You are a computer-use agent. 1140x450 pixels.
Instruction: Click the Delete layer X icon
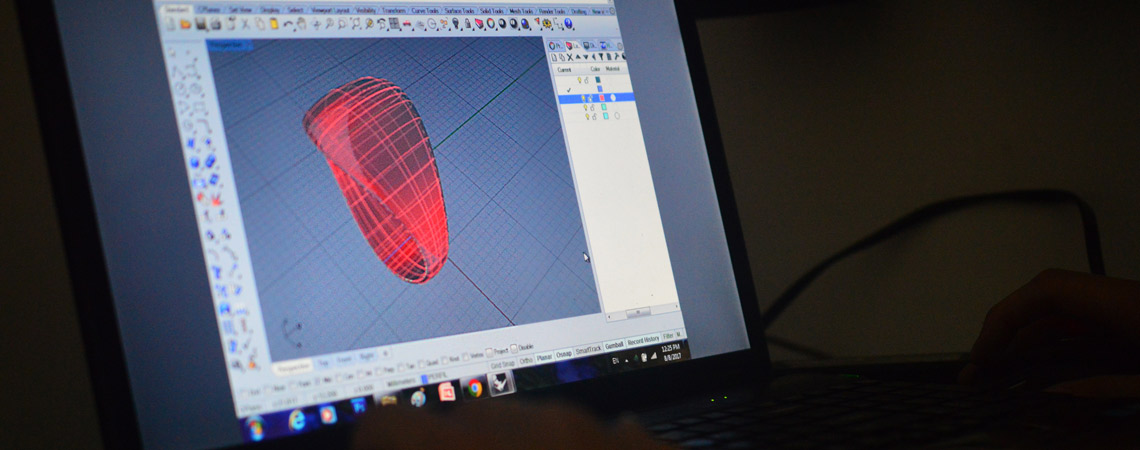570,57
